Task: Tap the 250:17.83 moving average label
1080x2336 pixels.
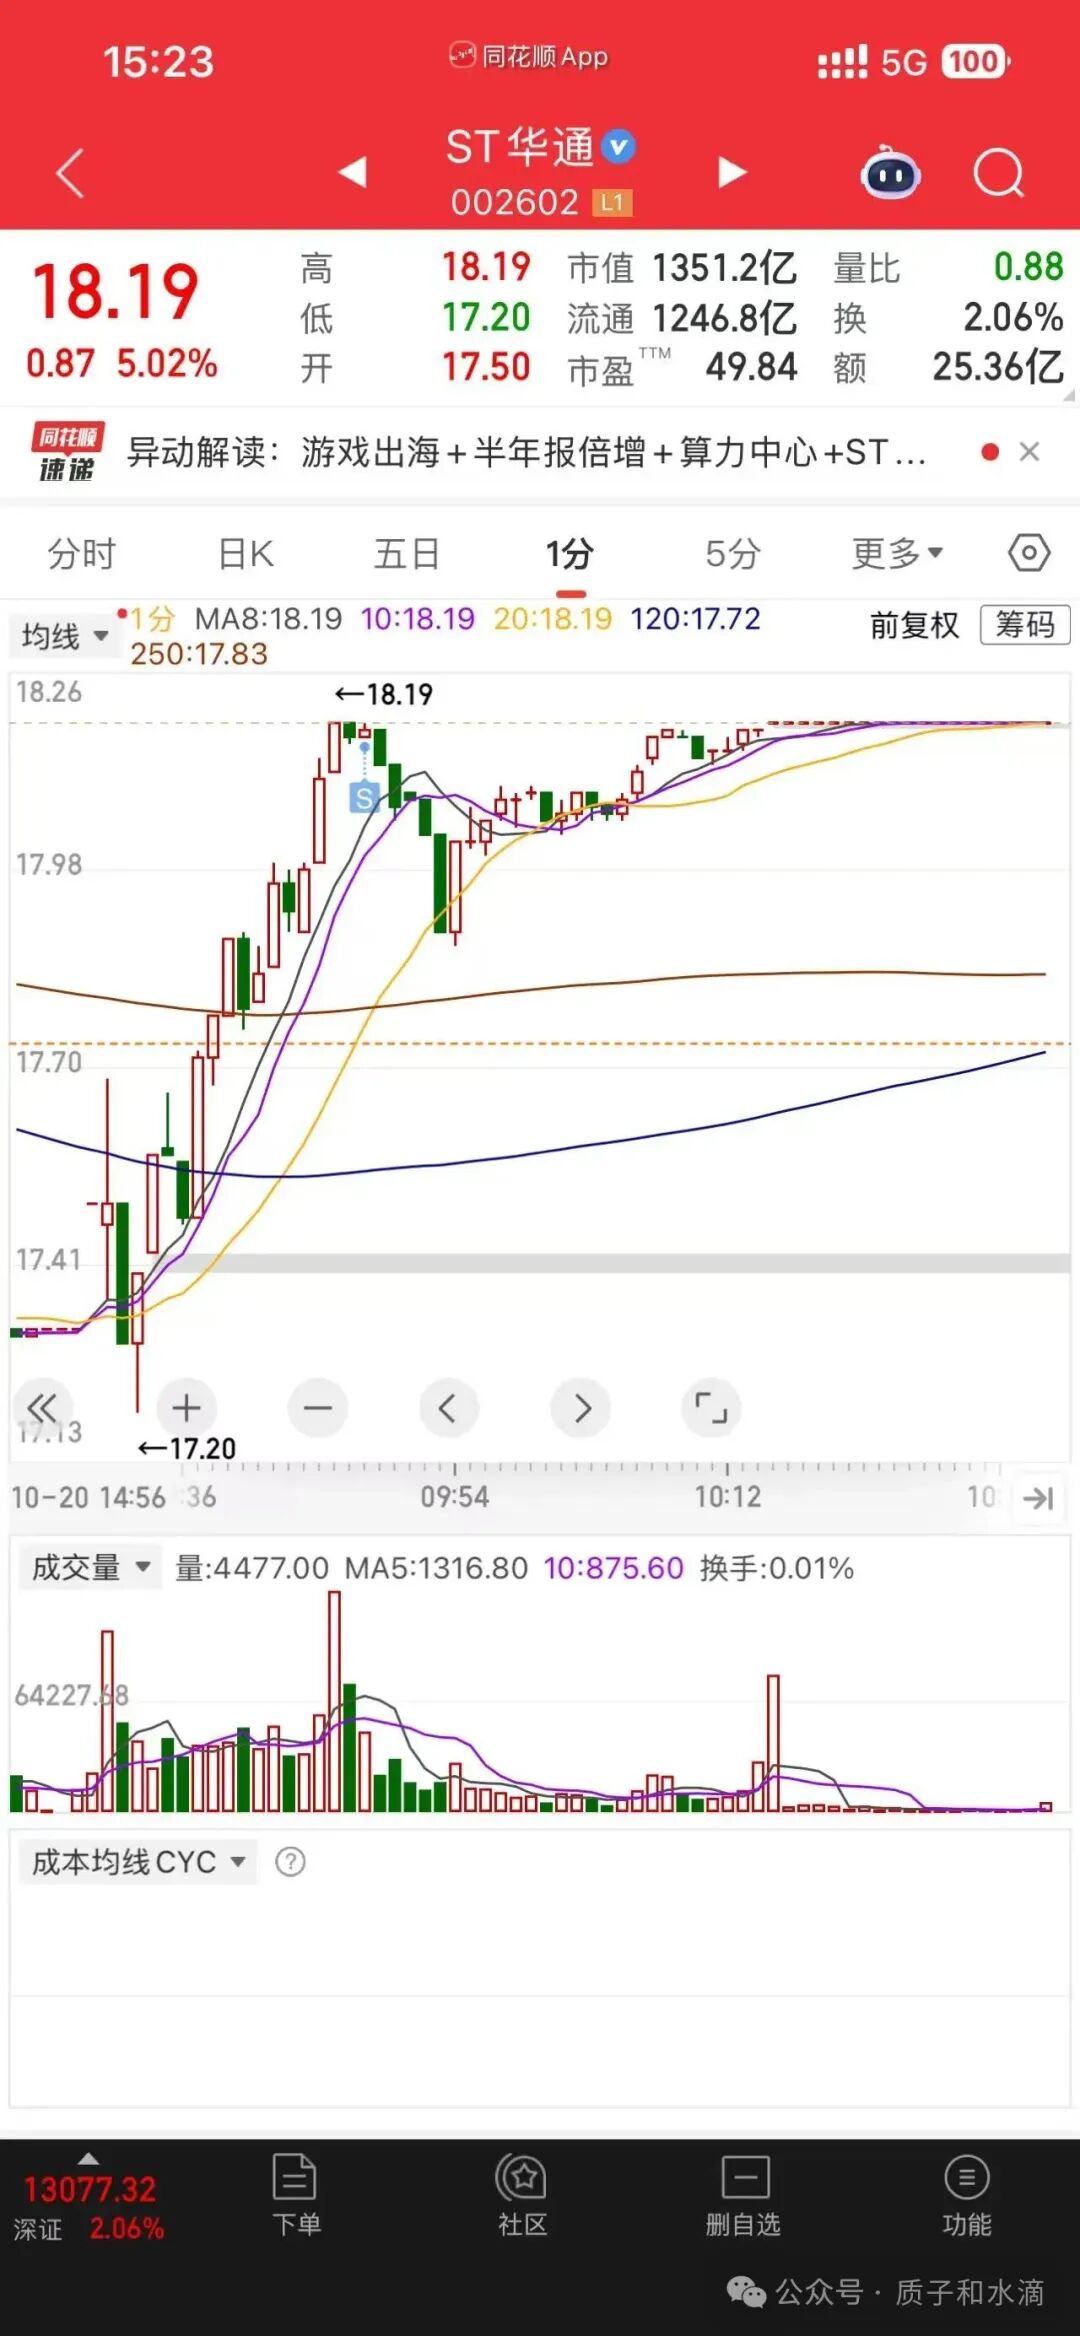Action: coord(199,654)
